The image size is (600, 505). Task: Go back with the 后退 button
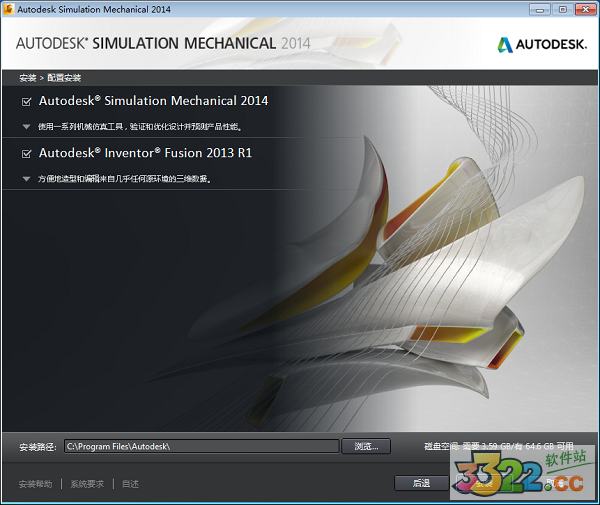421,483
